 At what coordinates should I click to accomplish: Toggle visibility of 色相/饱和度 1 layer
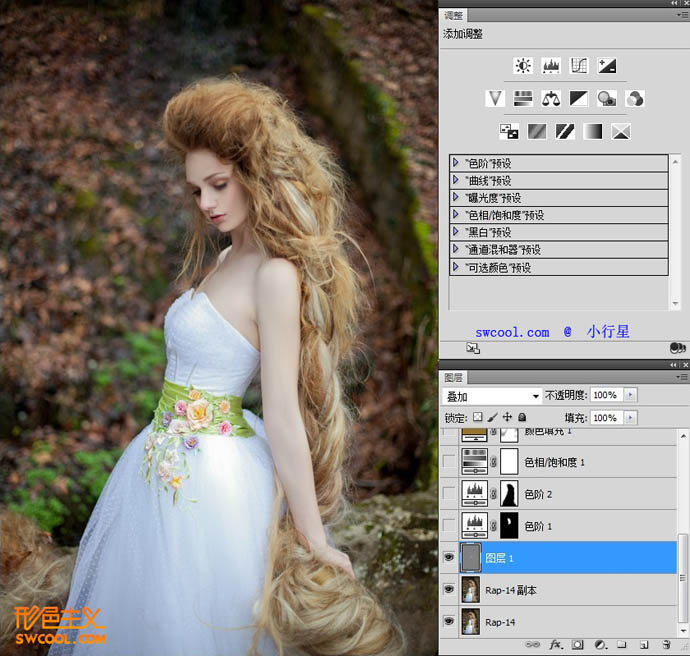coord(448,461)
